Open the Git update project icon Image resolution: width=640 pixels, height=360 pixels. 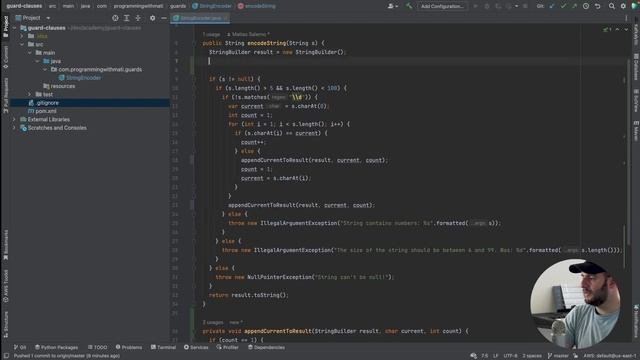point(552,6)
